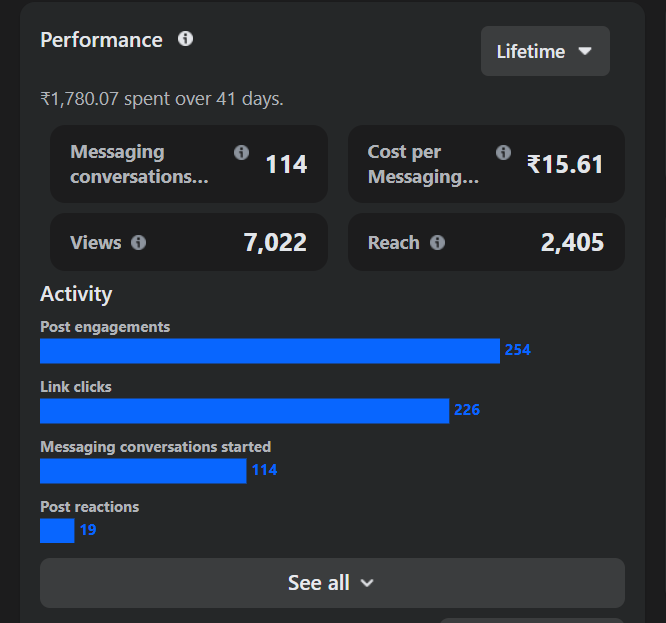This screenshot has width=666, height=623.
Task: Expand the See all activity list
Action: coord(332,583)
